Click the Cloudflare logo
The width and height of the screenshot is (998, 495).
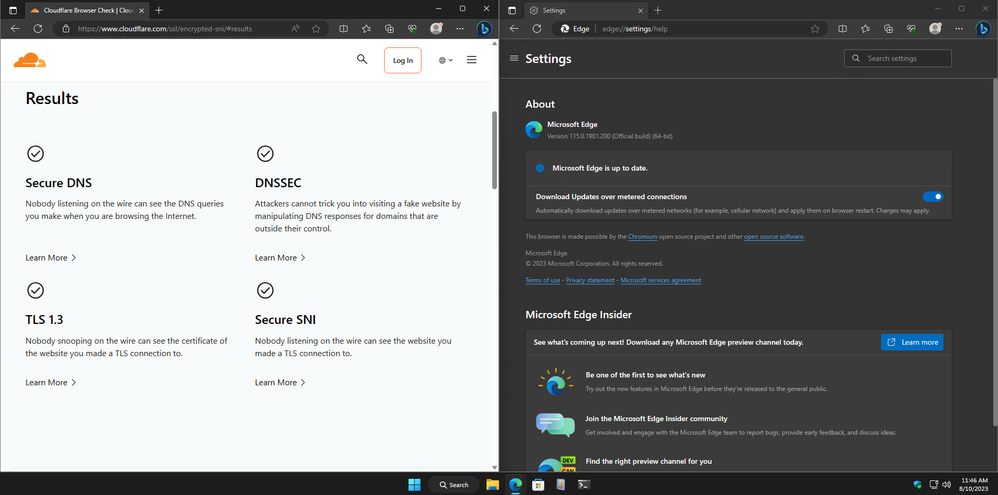coord(30,60)
